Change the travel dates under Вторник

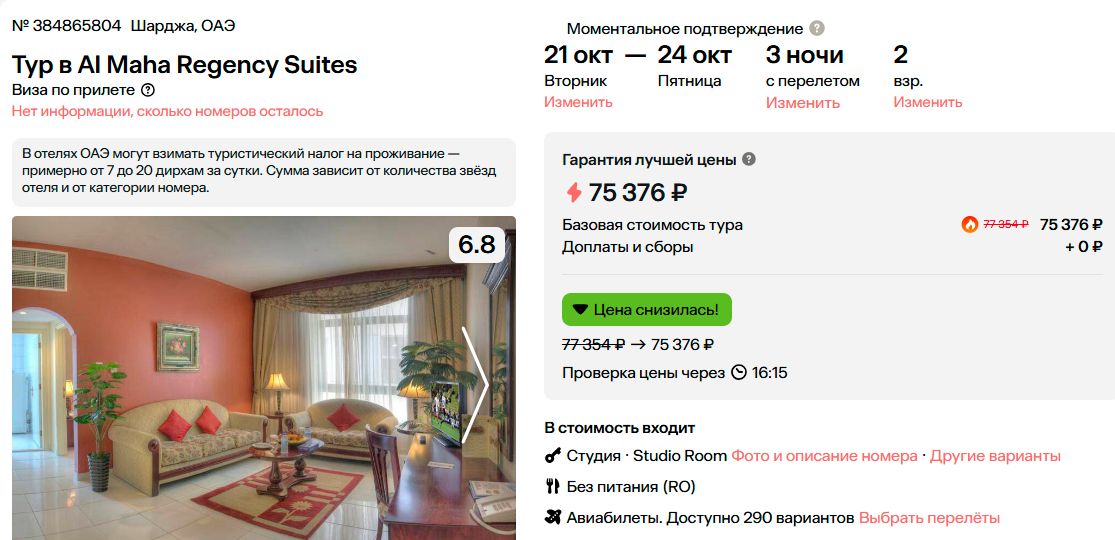578,102
